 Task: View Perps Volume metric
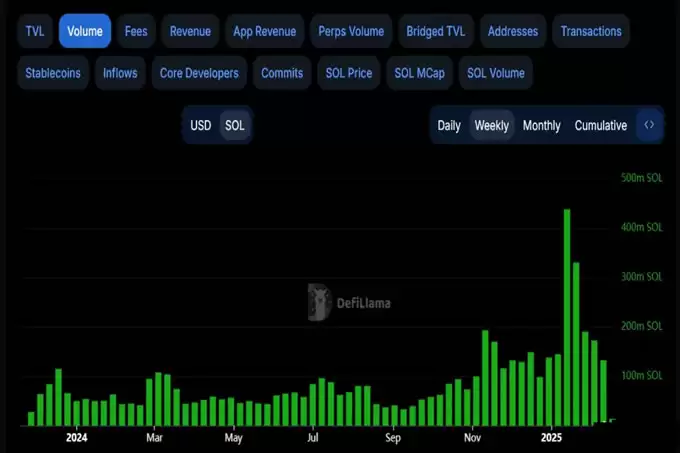351,31
